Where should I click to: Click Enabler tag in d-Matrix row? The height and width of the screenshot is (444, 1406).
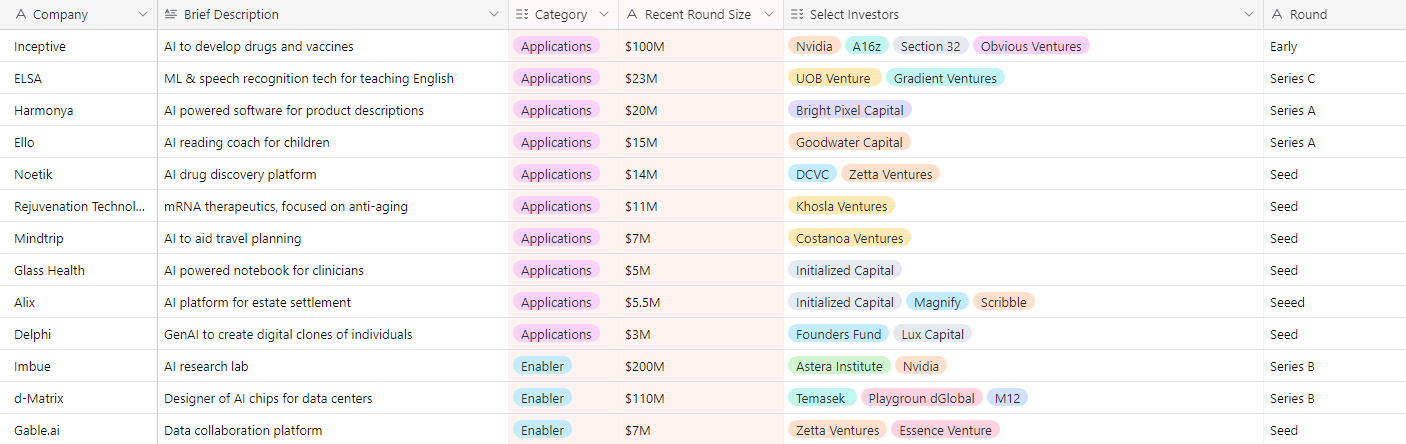[542, 398]
